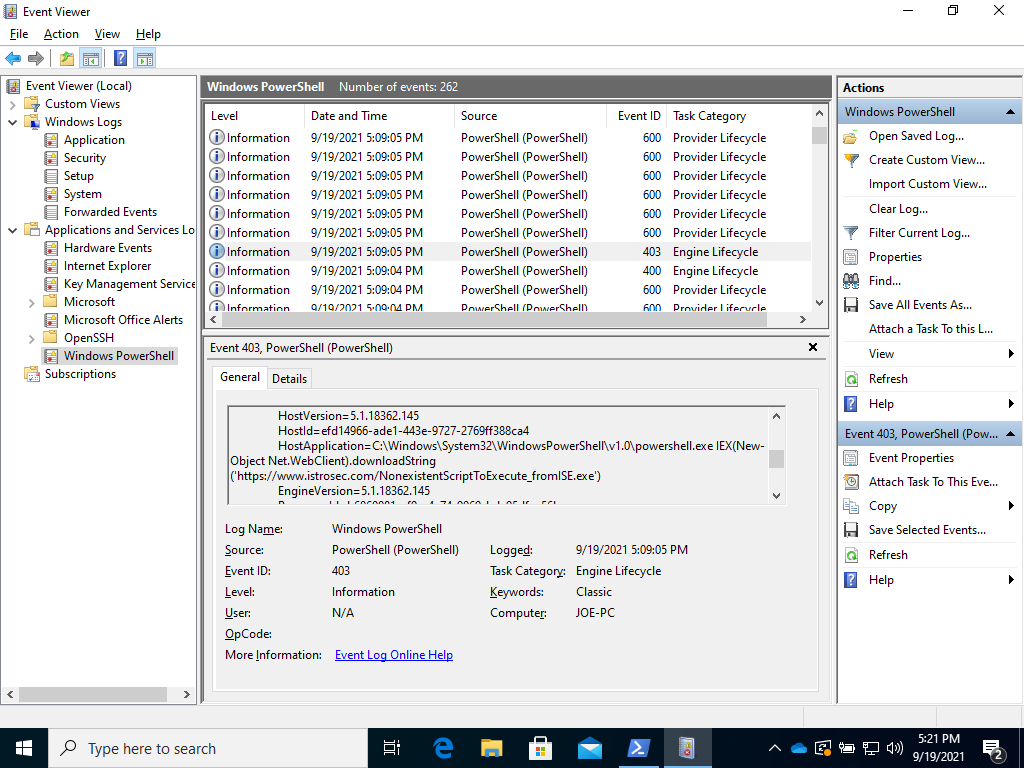Open Microsoft Store from the taskbar
Viewport: 1024px width, 768px height.
[541, 748]
